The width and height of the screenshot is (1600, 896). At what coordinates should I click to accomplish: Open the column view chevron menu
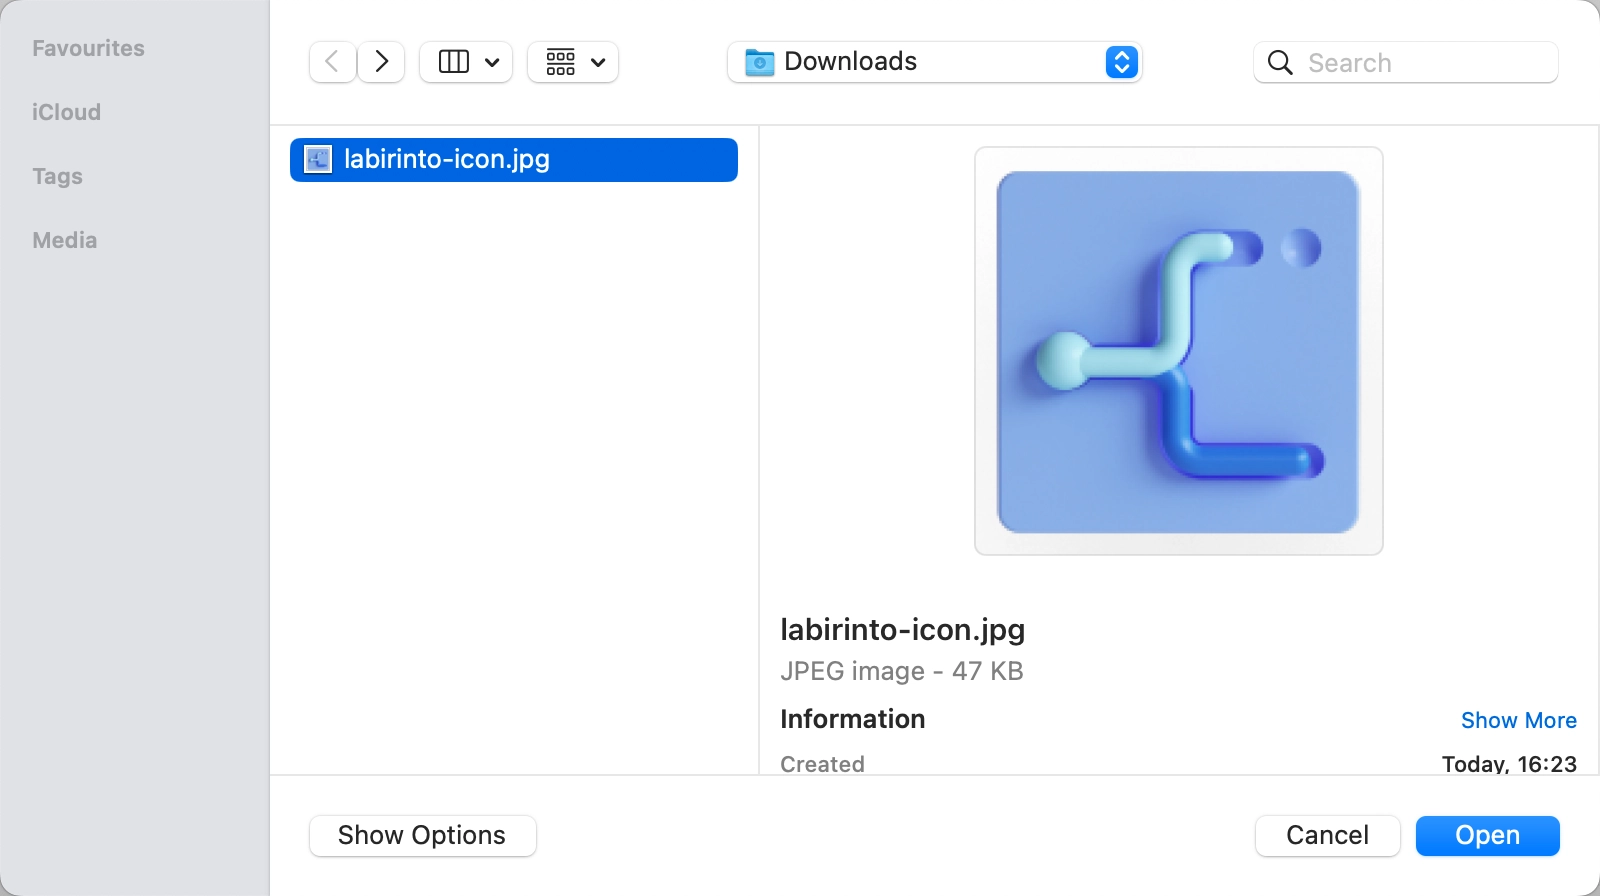(x=492, y=62)
